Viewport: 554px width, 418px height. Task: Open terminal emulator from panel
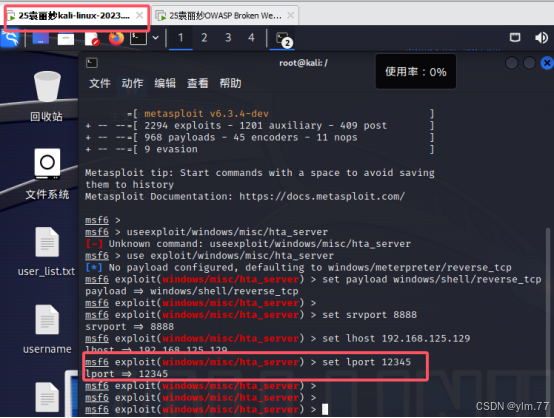(138, 38)
